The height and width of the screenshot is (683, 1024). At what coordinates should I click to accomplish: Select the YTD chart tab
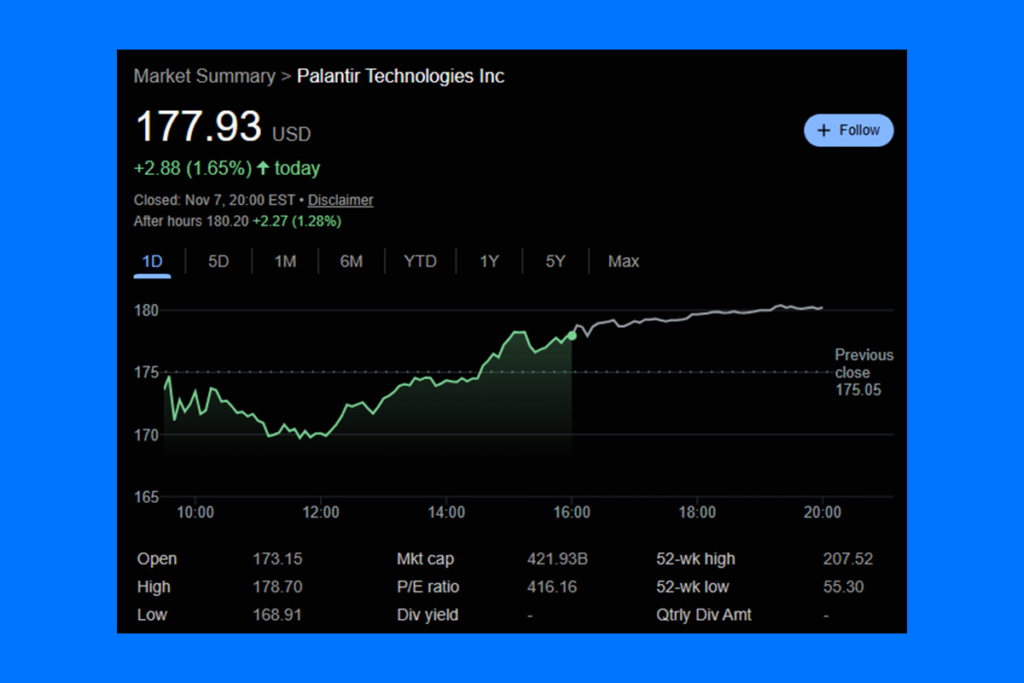click(x=420, y=261)
